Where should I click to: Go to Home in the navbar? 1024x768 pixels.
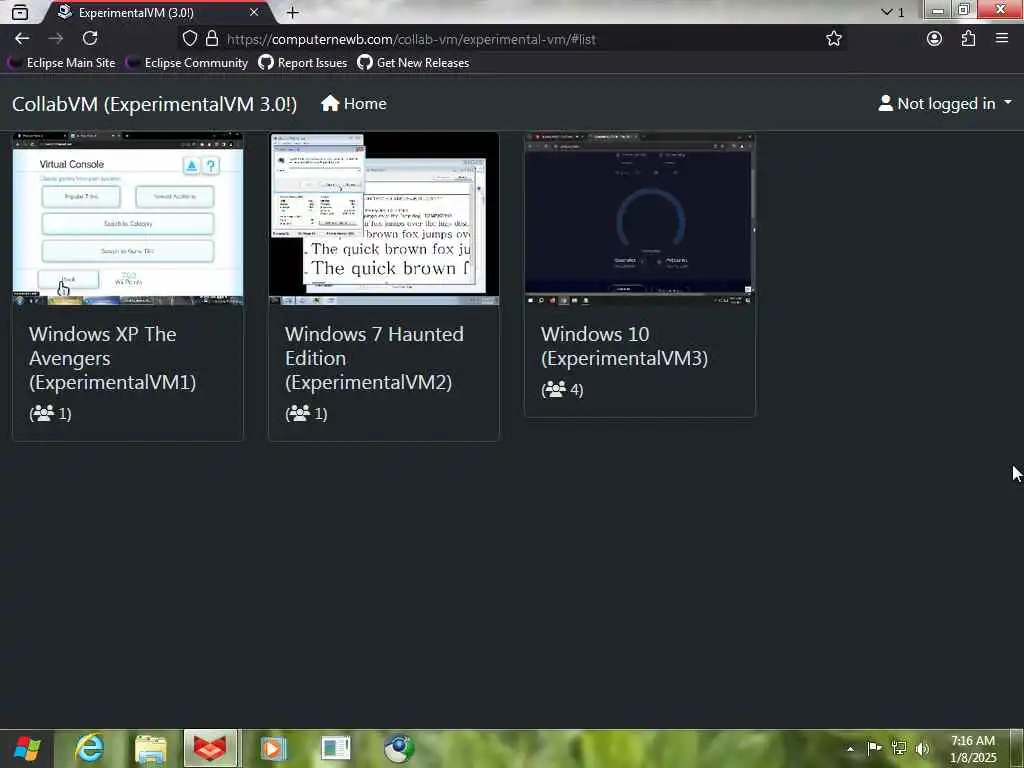(x=353, y=104)
